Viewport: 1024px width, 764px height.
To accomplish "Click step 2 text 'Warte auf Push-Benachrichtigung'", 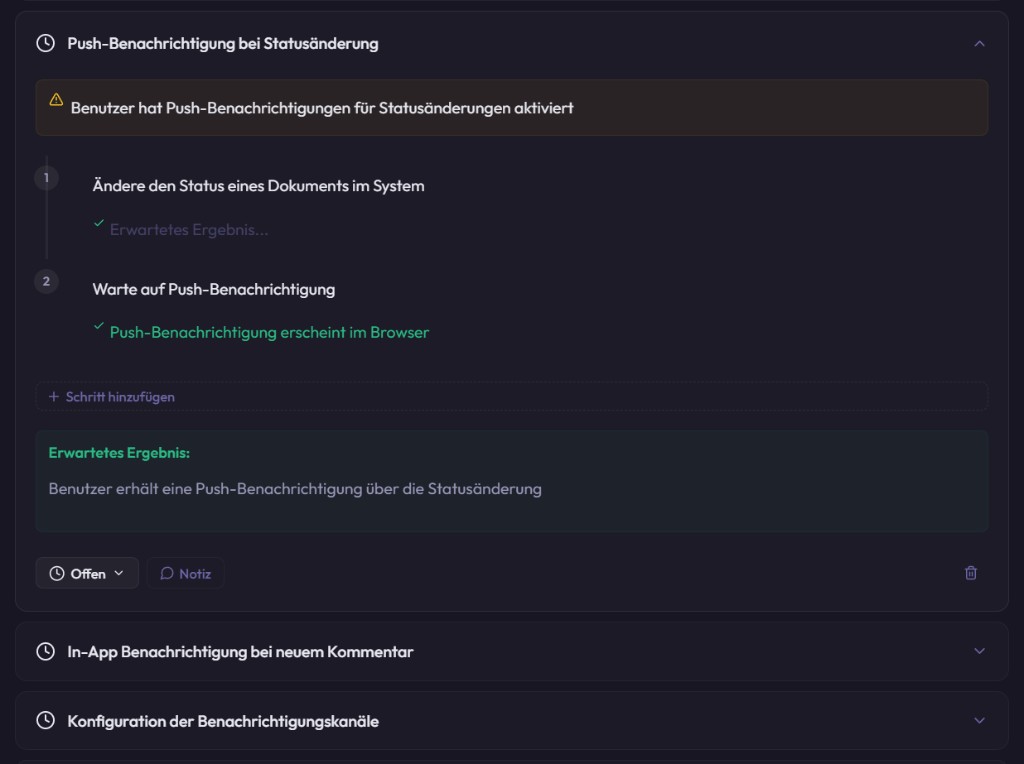I will (x=214, y=289).
